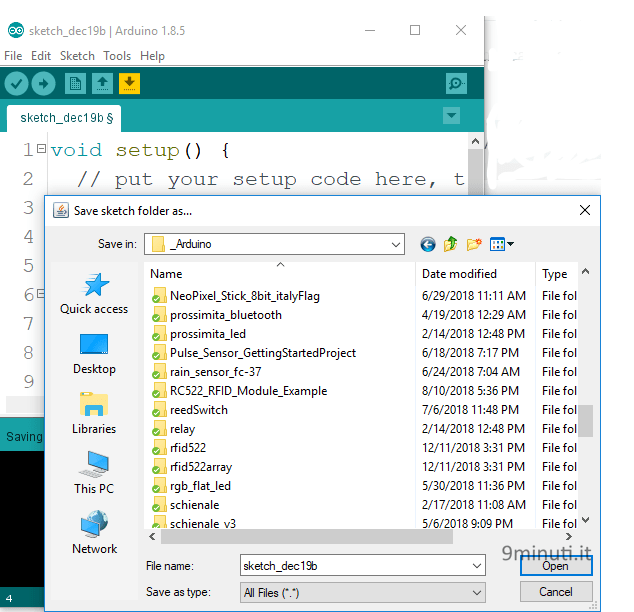
Task: Open the tab options arrow dropdown
Action: (451, 116)
